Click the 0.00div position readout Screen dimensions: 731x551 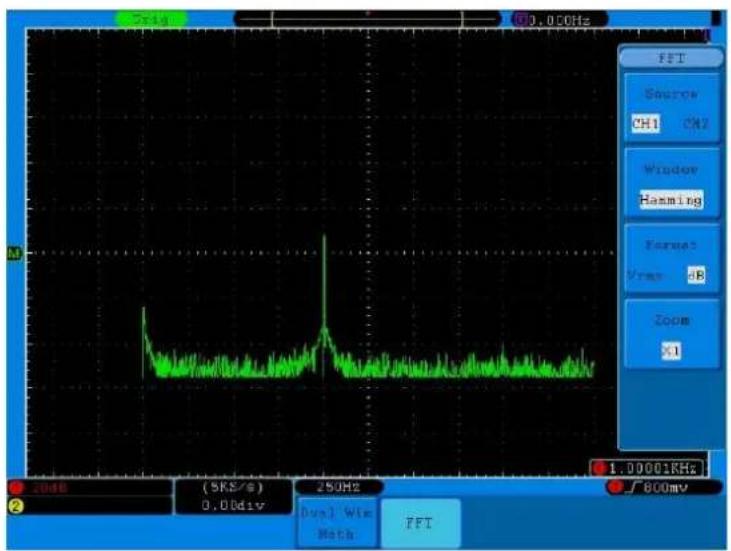[x=233, y=505]
